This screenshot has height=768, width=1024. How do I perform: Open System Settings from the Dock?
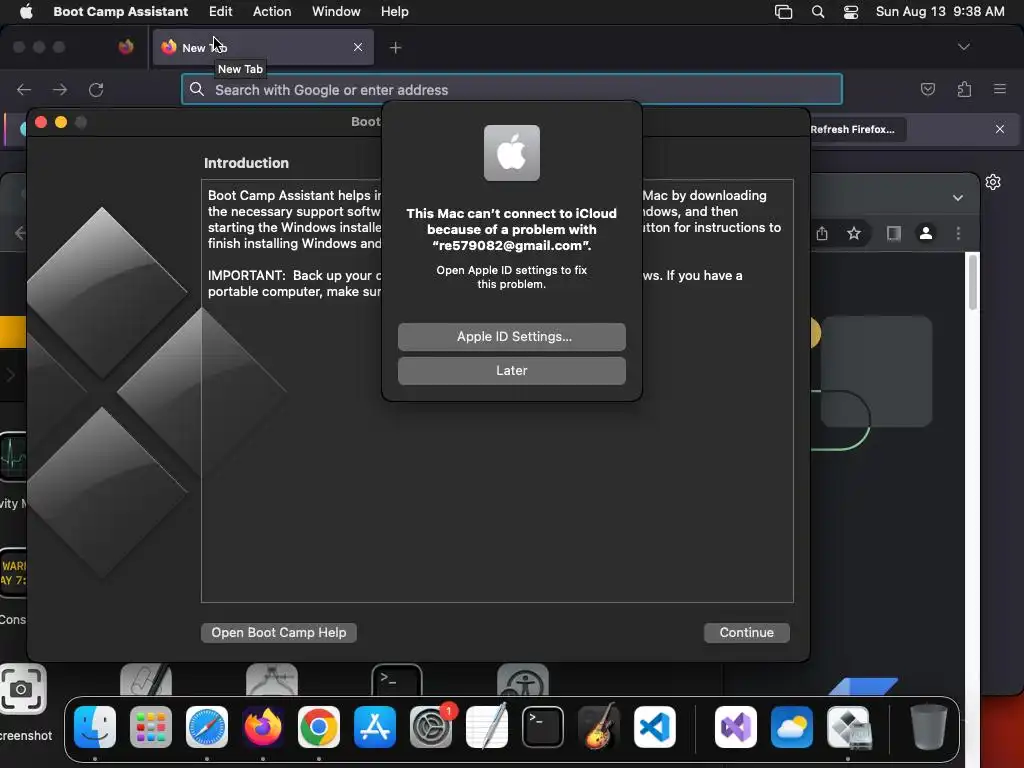[x=431, y=727]
